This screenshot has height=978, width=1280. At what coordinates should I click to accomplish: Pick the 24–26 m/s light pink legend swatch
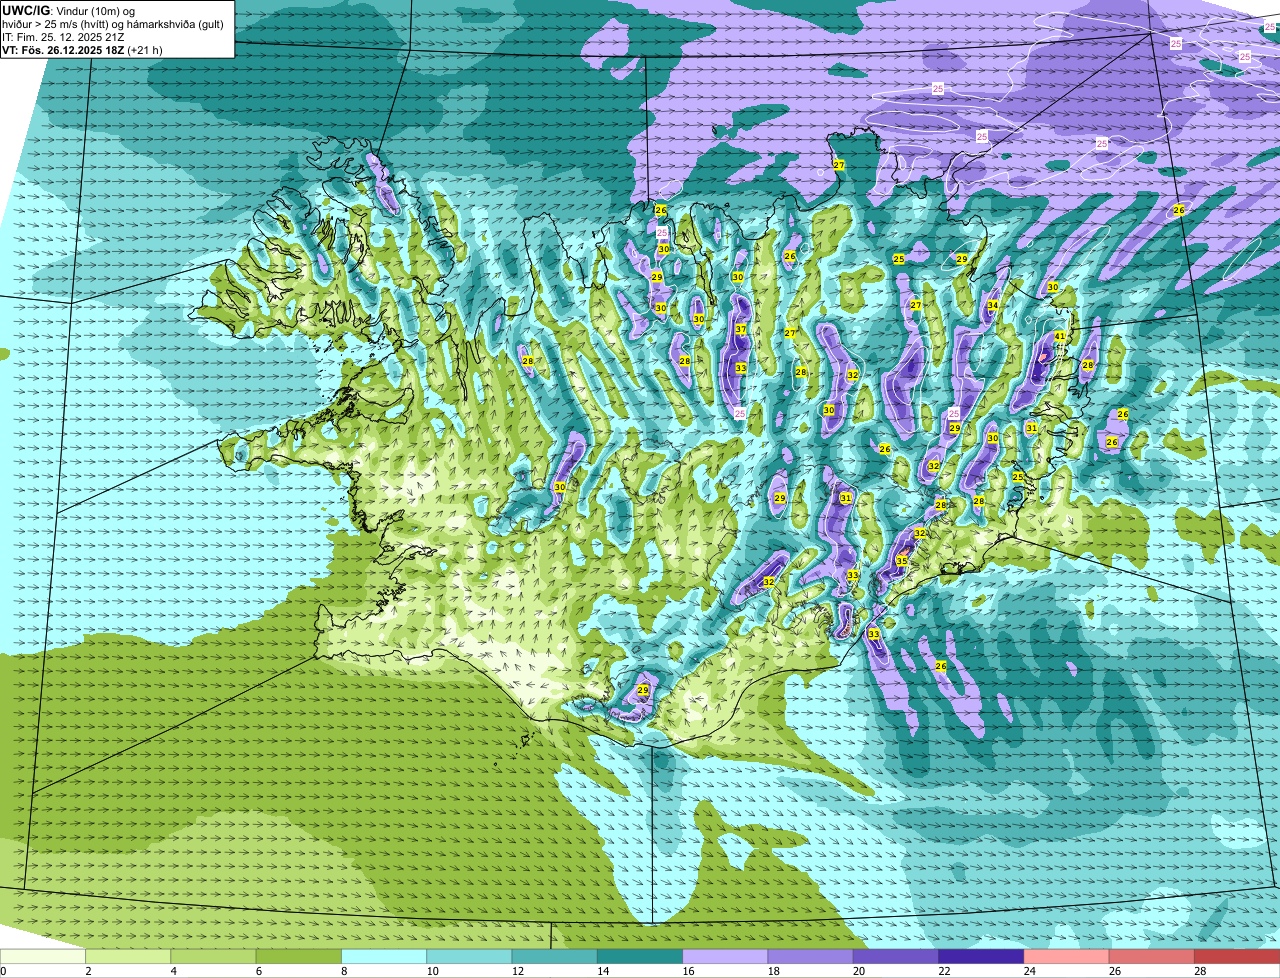(1067, 956)
